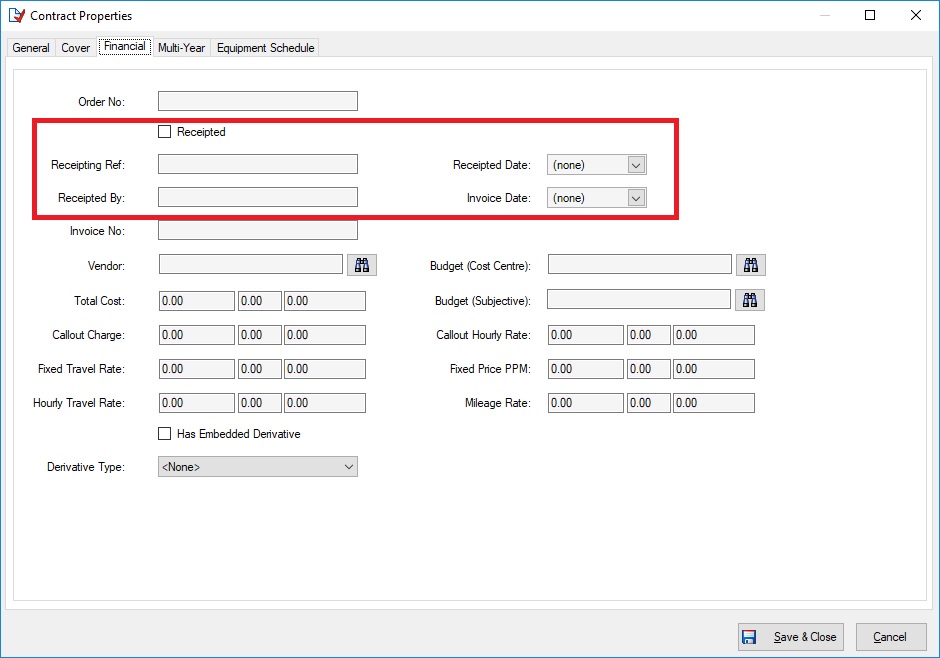Open Budget (Cost Centre) lookup binoculars
This screenshot has height=658, width=940.
pos(751,265)
